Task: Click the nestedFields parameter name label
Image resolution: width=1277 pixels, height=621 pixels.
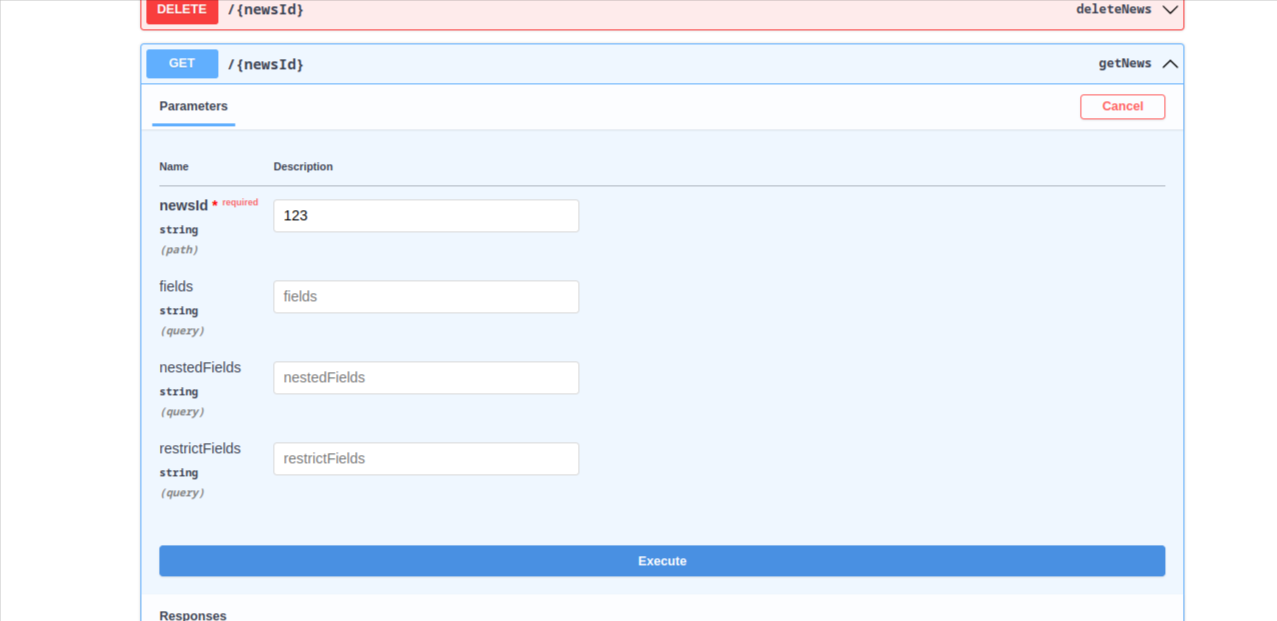Action: (x=200, y=367)
